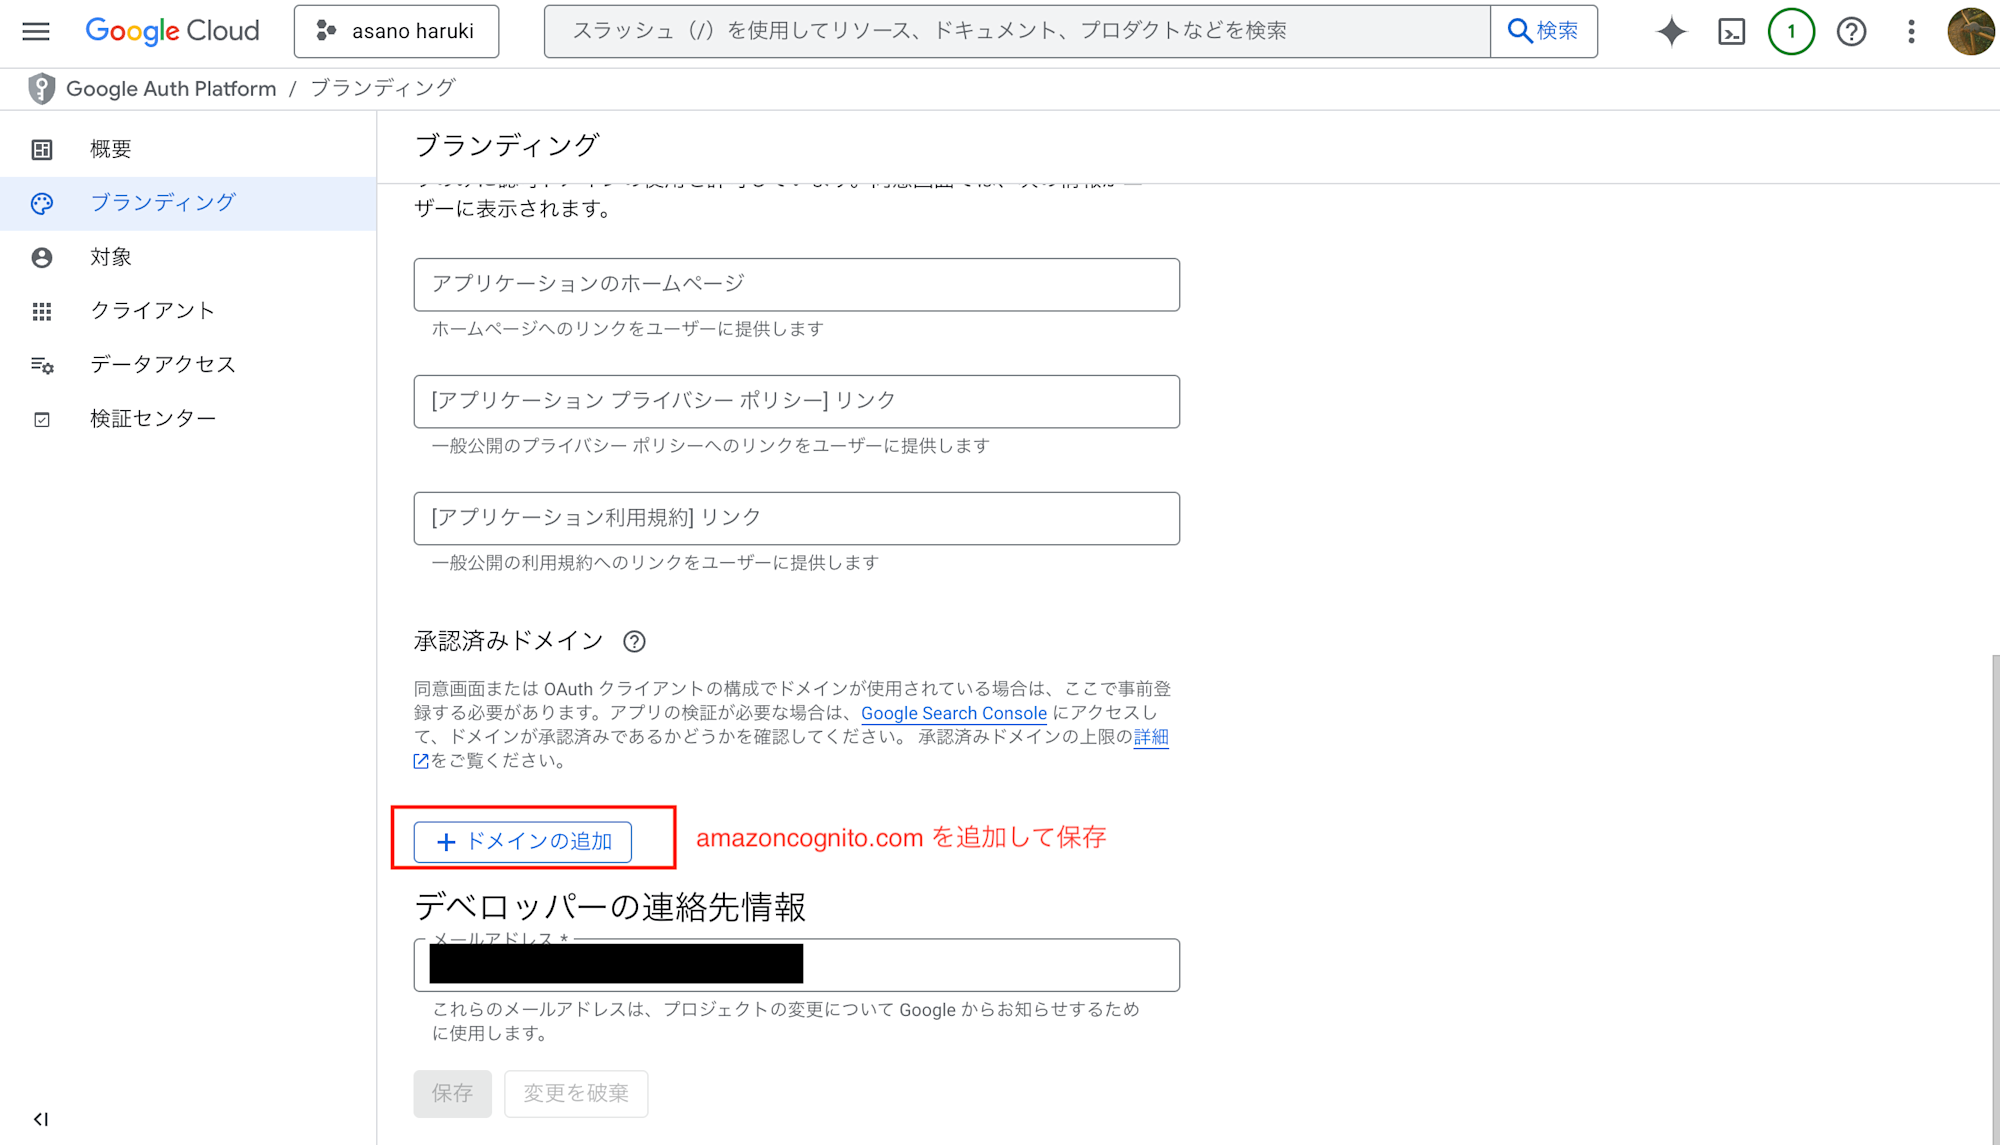Focus the アプリケーション利用規約 link field

pos(796,518)
